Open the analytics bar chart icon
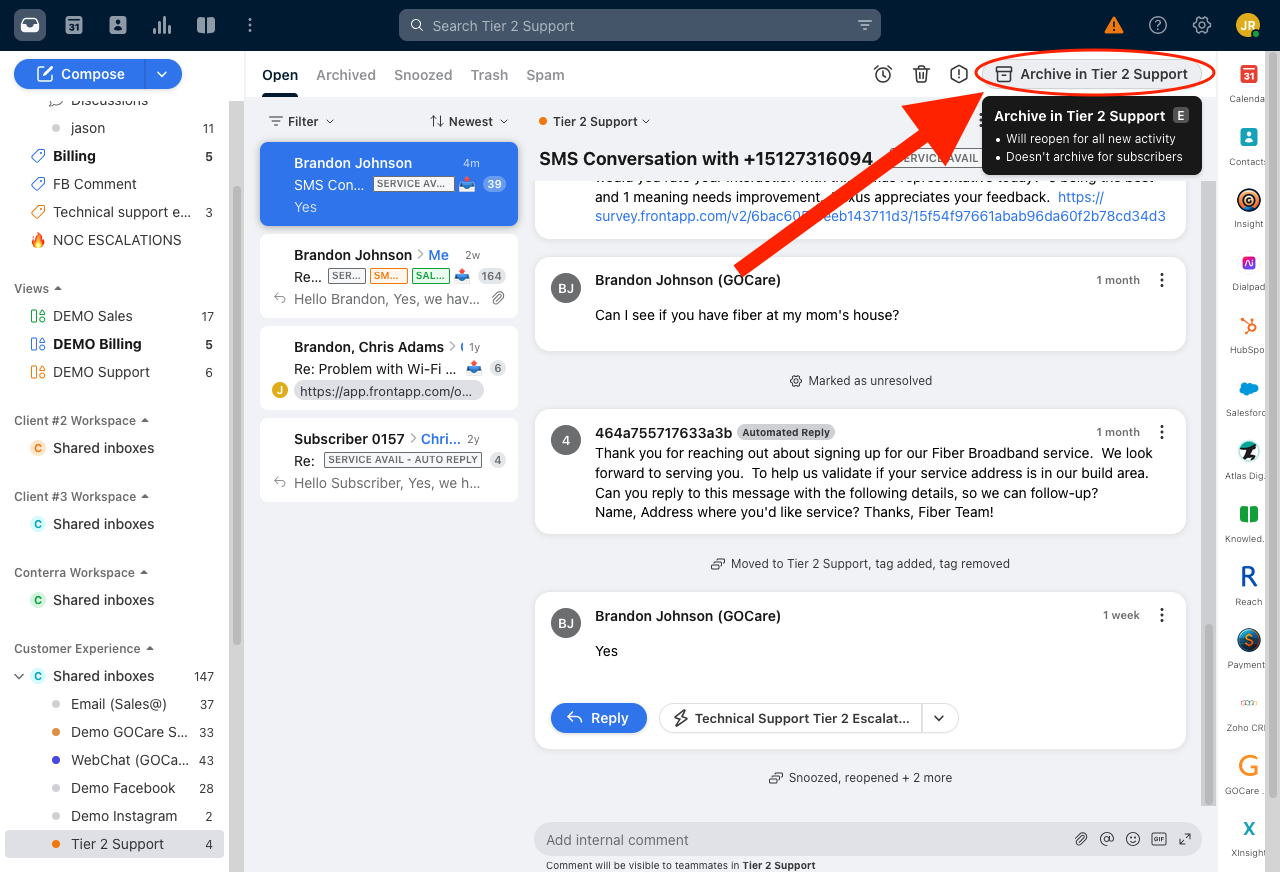The width and height of the screenshot is (1280, 872). pos(162,25)
